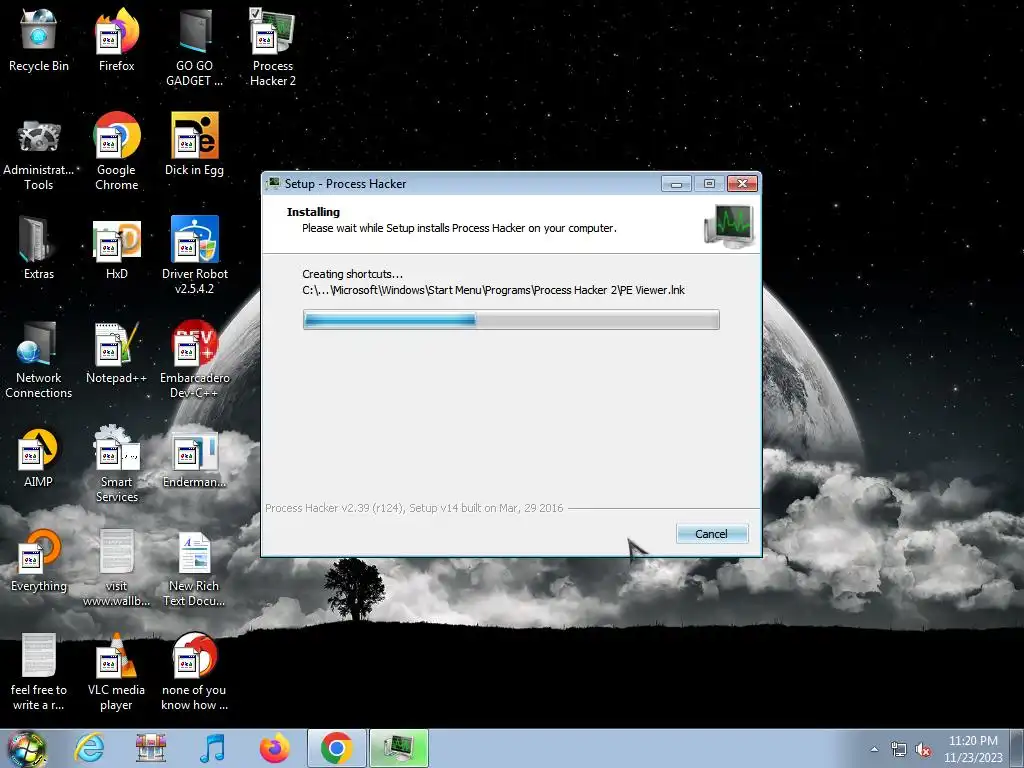Click the Process Hacker Setup taskbar button
Viewport: 1024px width, 768px height.
coord(399,748)
